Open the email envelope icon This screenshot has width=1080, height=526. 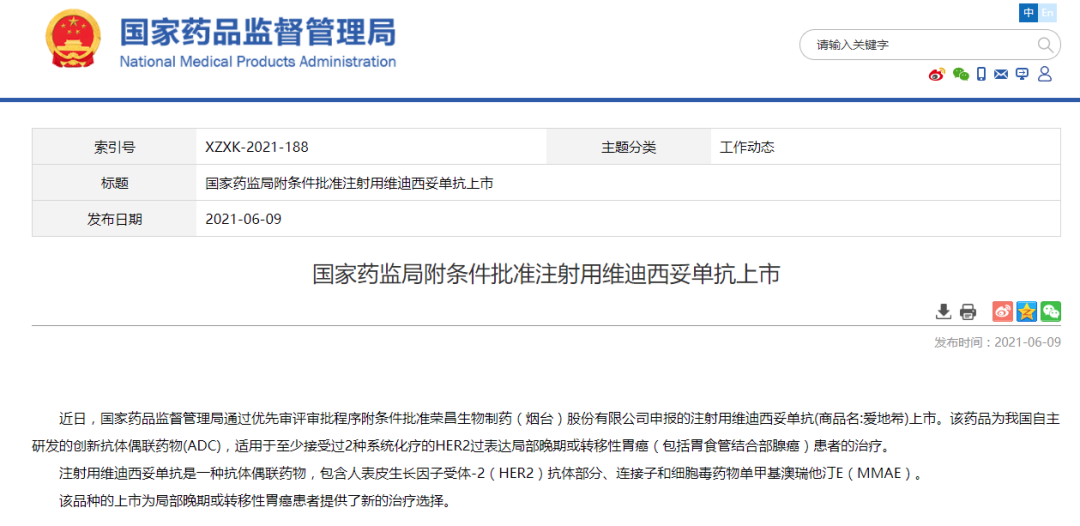pyautogui.click(x=1001, y=74)
